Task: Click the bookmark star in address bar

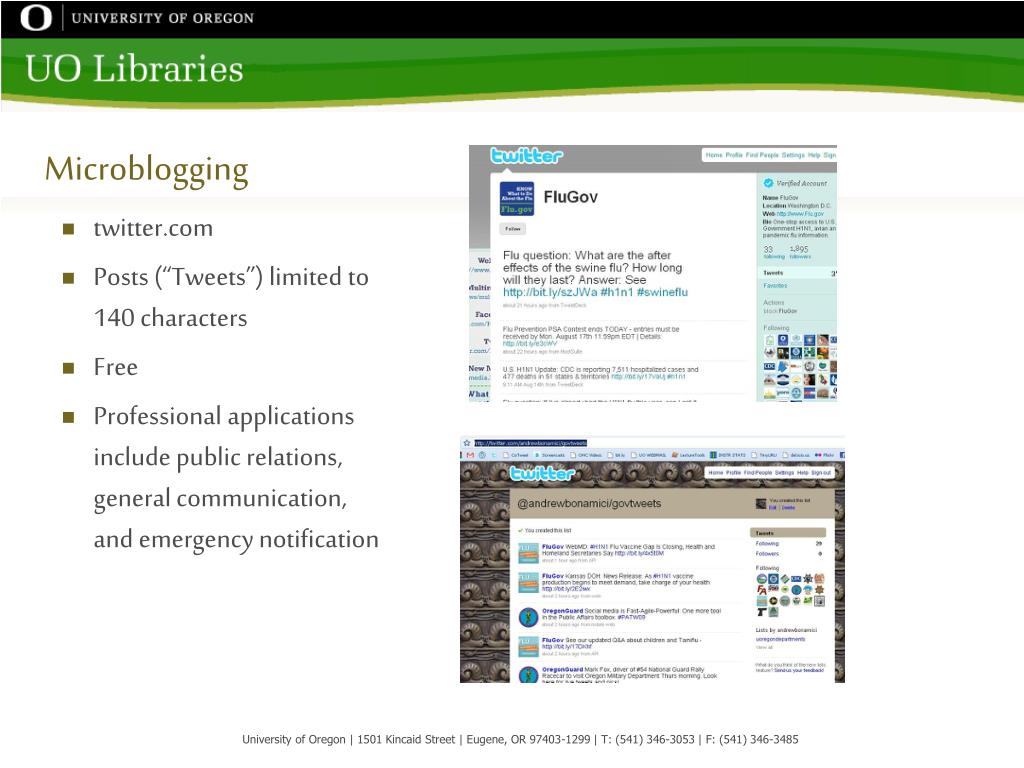Action: 467,443
